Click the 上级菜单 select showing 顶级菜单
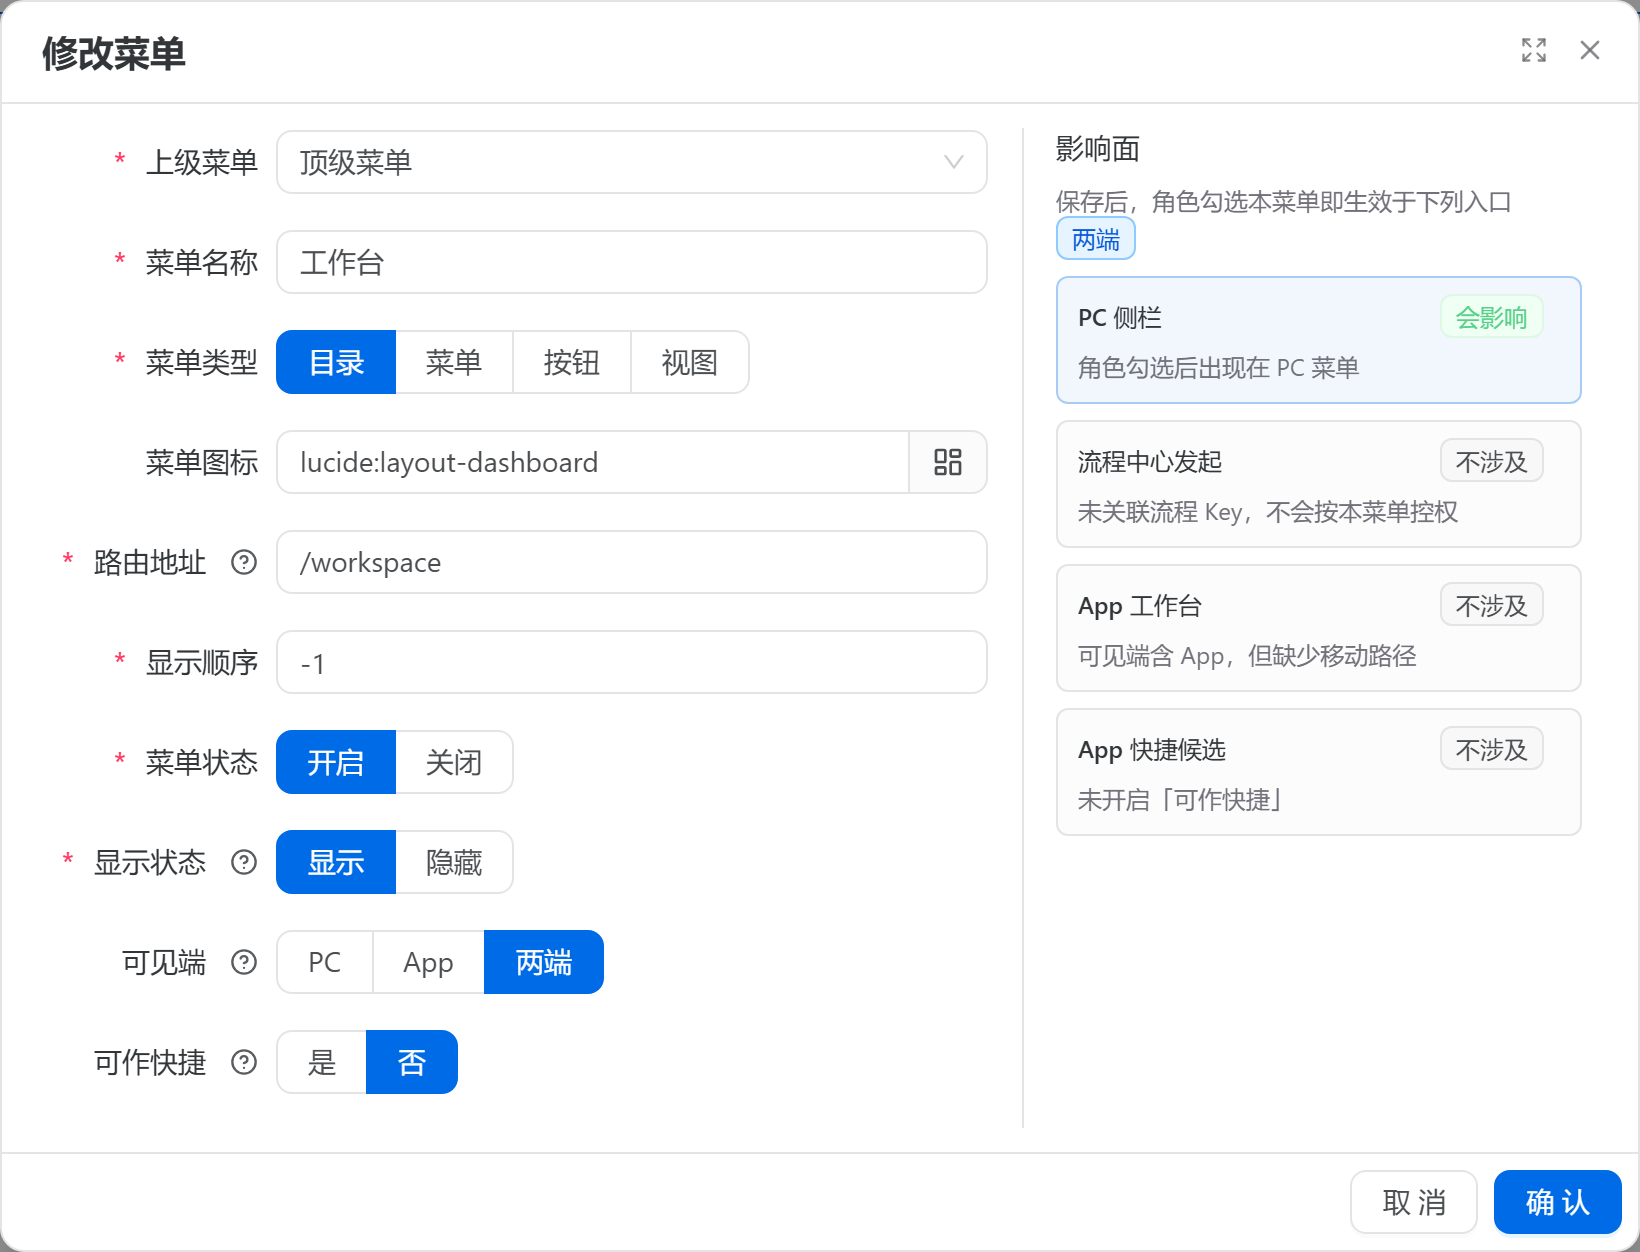This screenshot has height=1252, width=1640. [x=632, y=162]
